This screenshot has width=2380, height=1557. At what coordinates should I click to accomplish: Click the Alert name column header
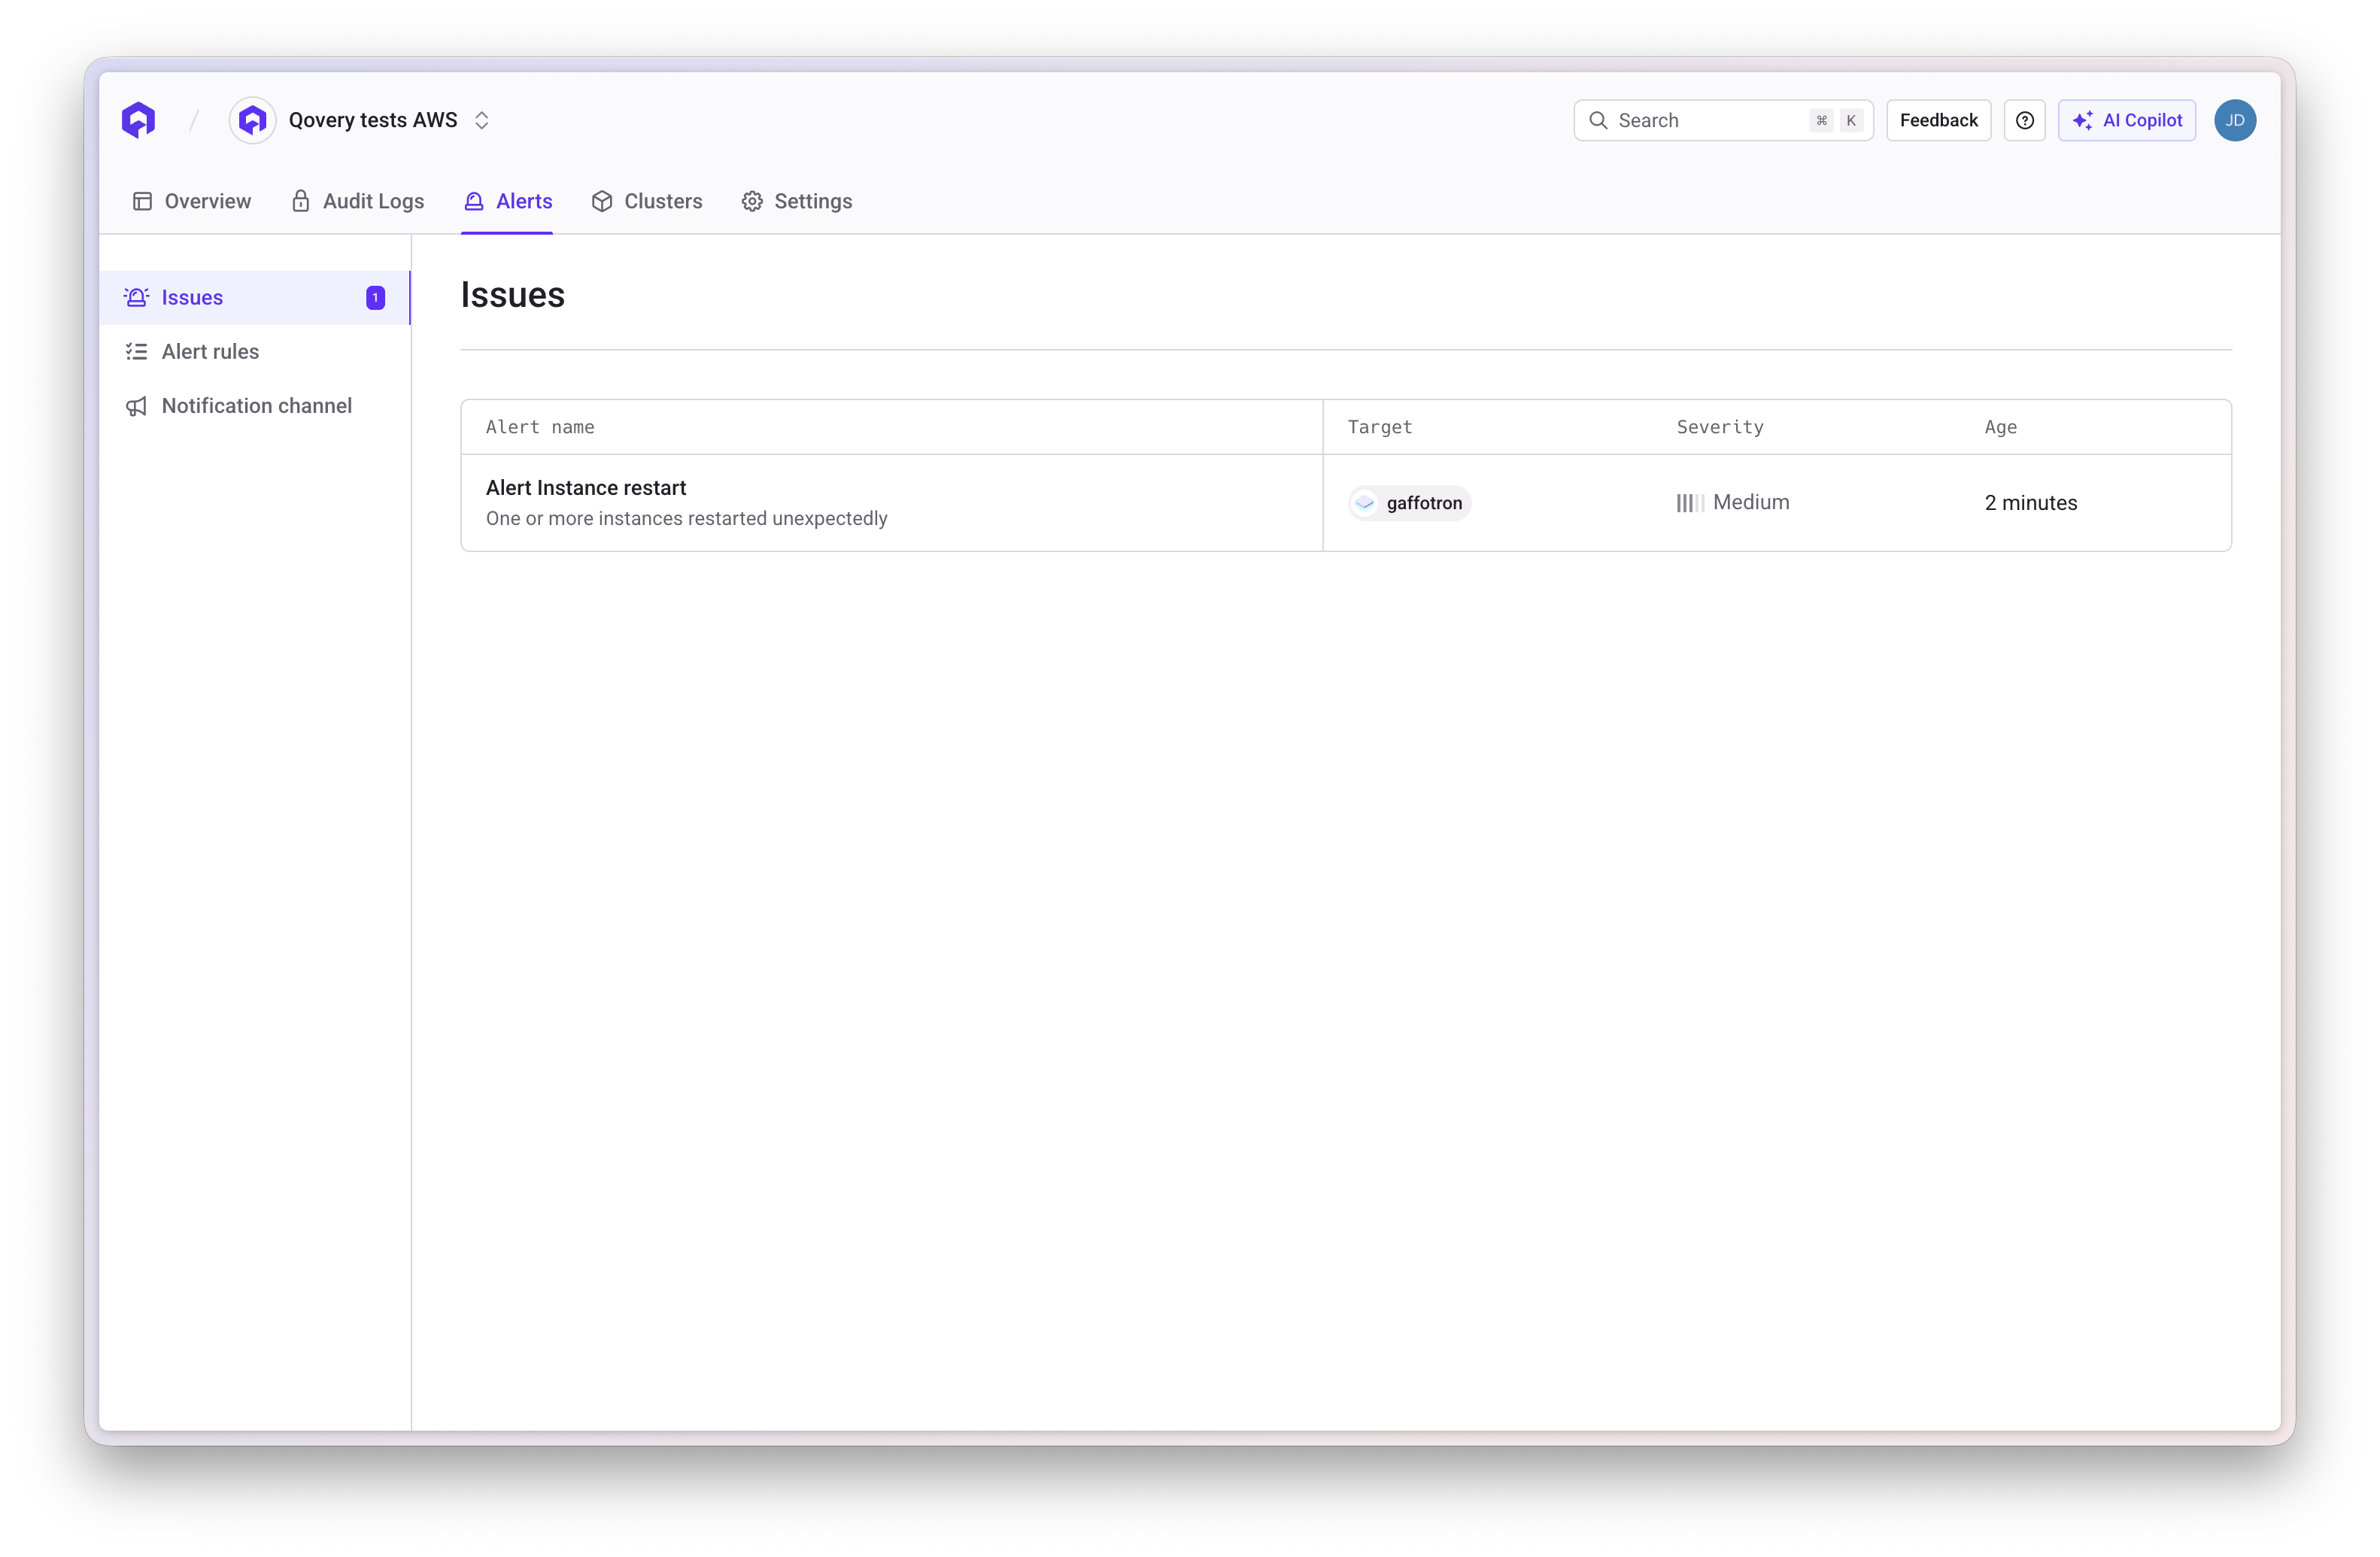tap(540, 427)
